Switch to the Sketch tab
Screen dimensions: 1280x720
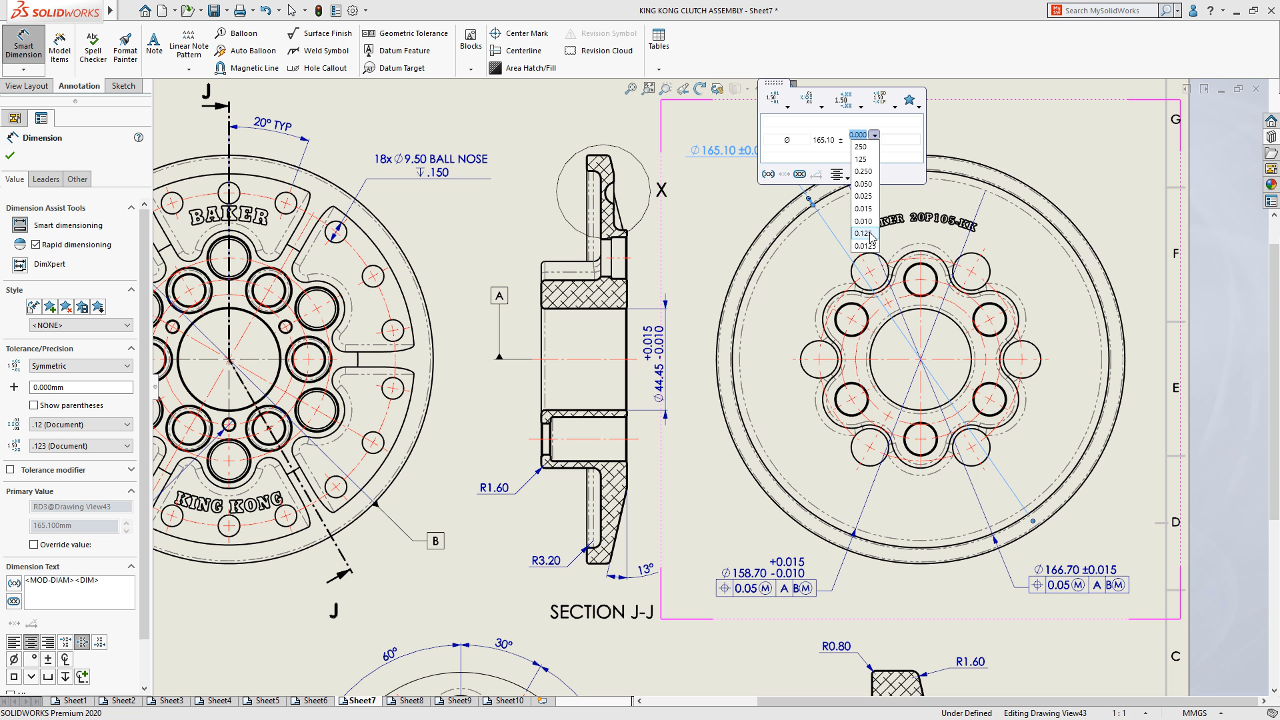point(124,86)
